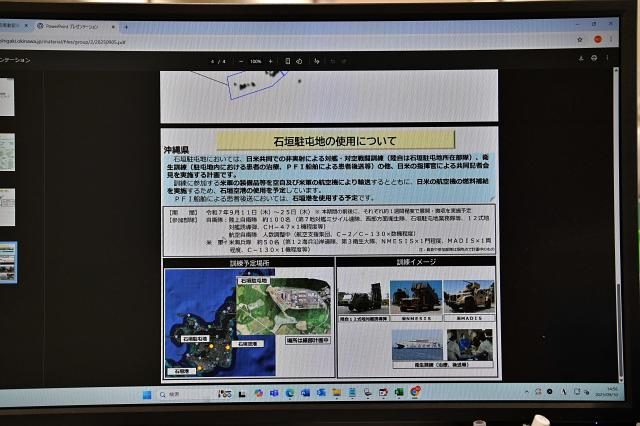
Task: Click the zoom in plus button
Action: tap(272, 62)
